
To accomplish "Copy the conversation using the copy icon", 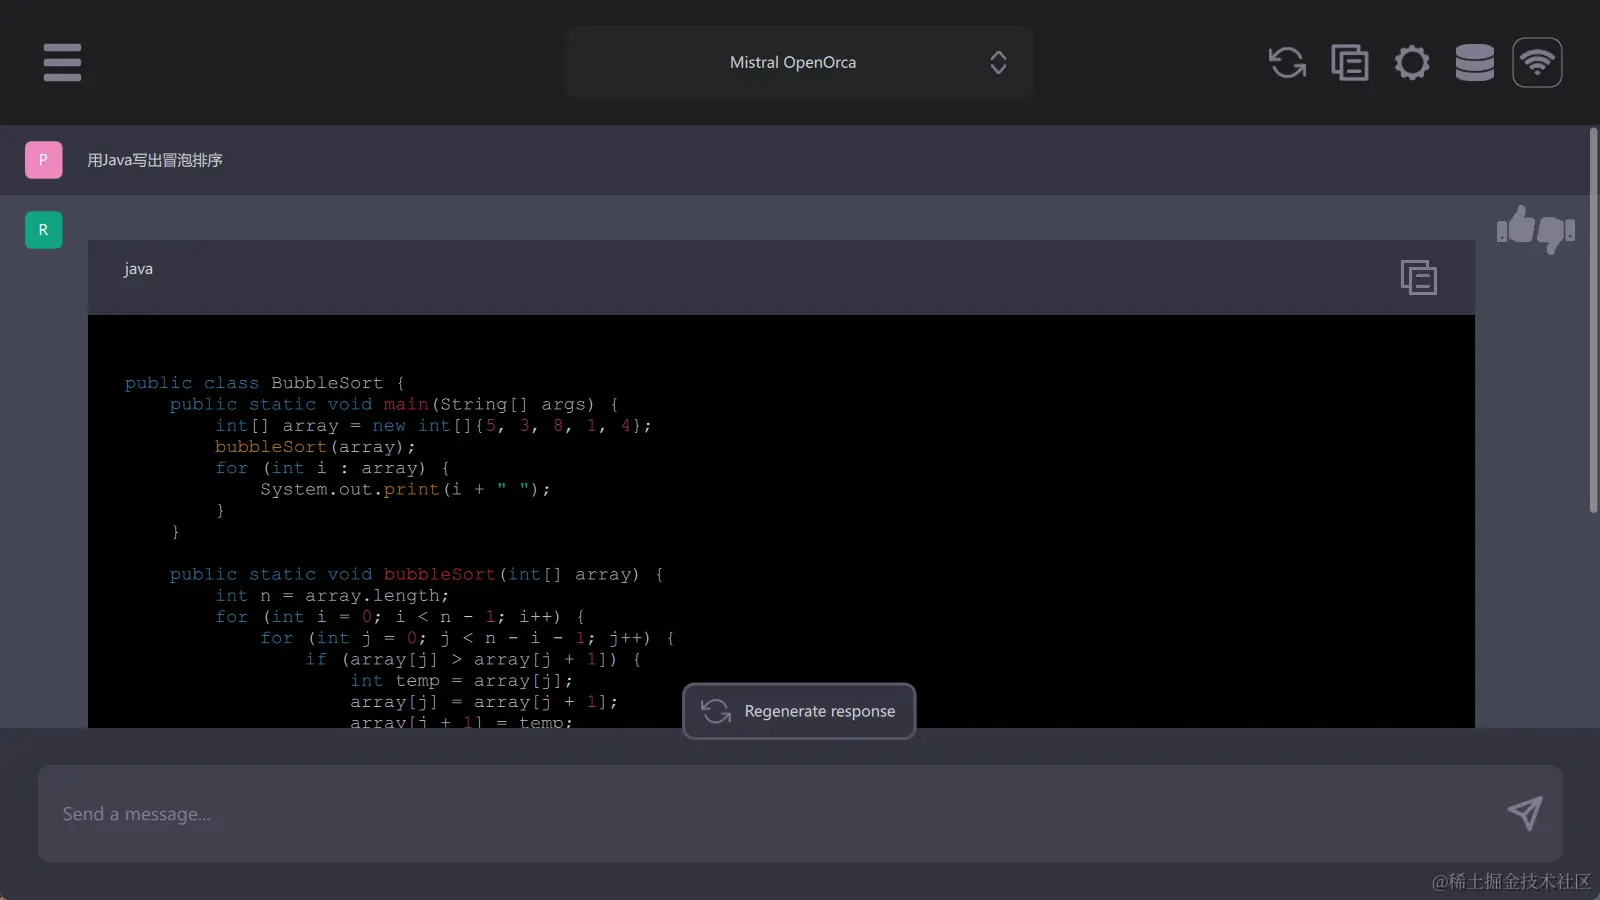I will coord(1349,62).
